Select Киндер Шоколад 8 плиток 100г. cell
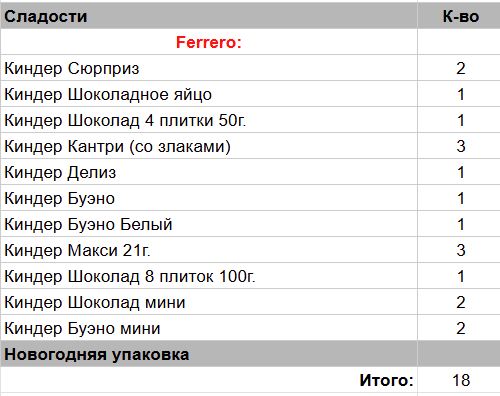 209,276
